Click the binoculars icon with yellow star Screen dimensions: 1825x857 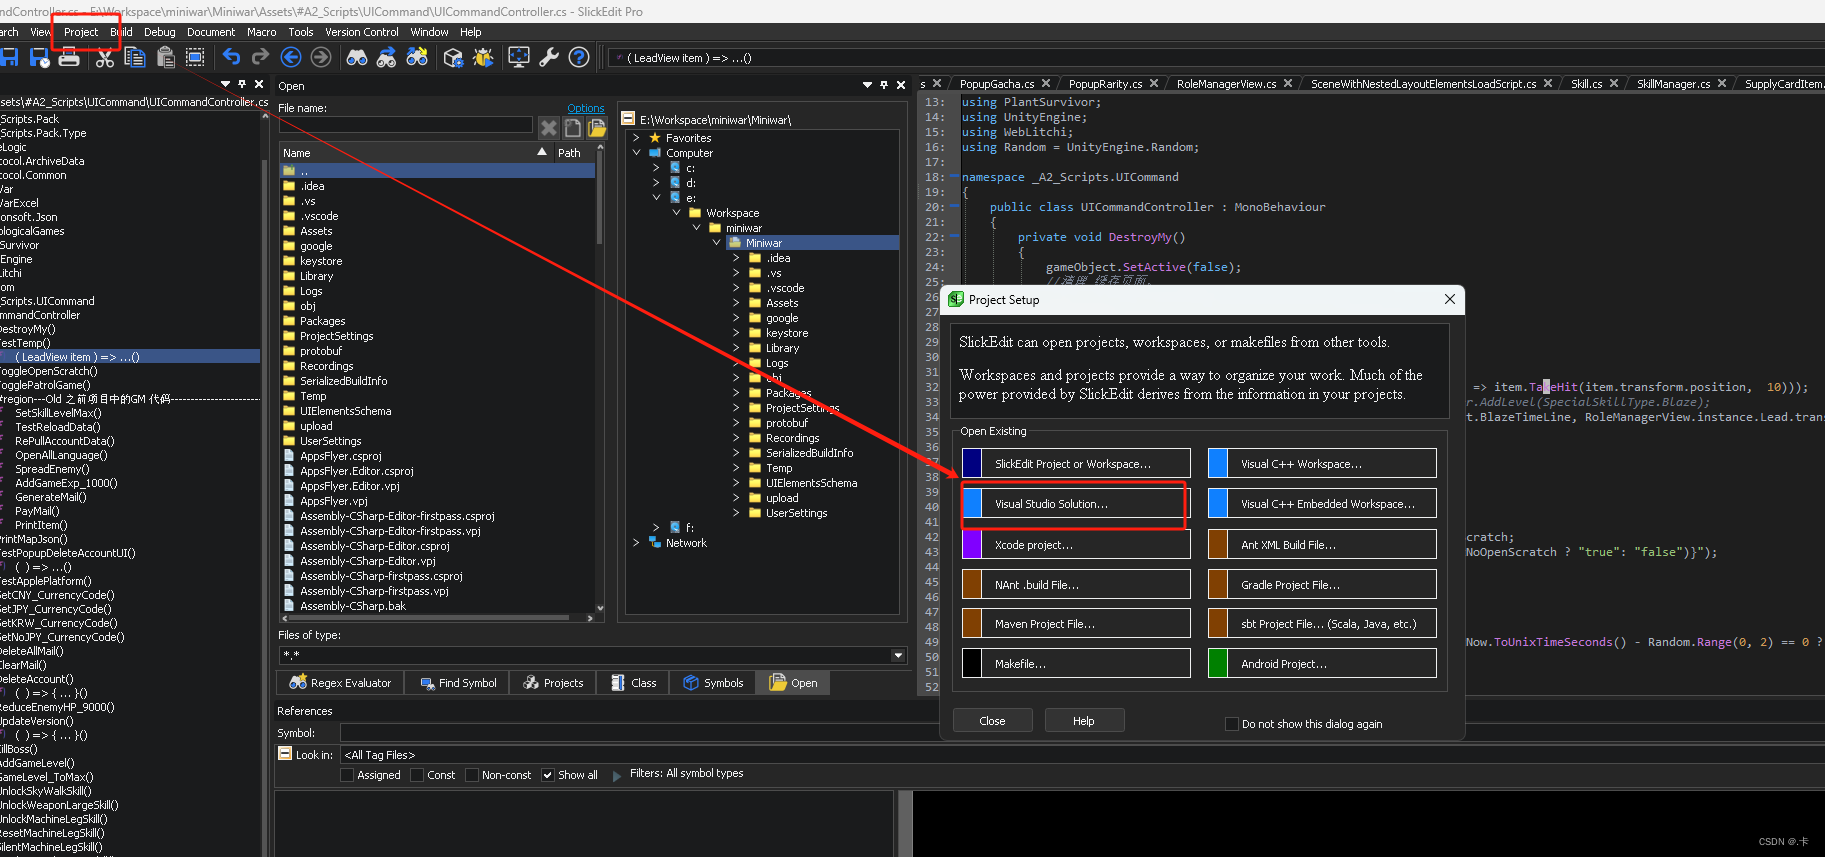[417, 57]
